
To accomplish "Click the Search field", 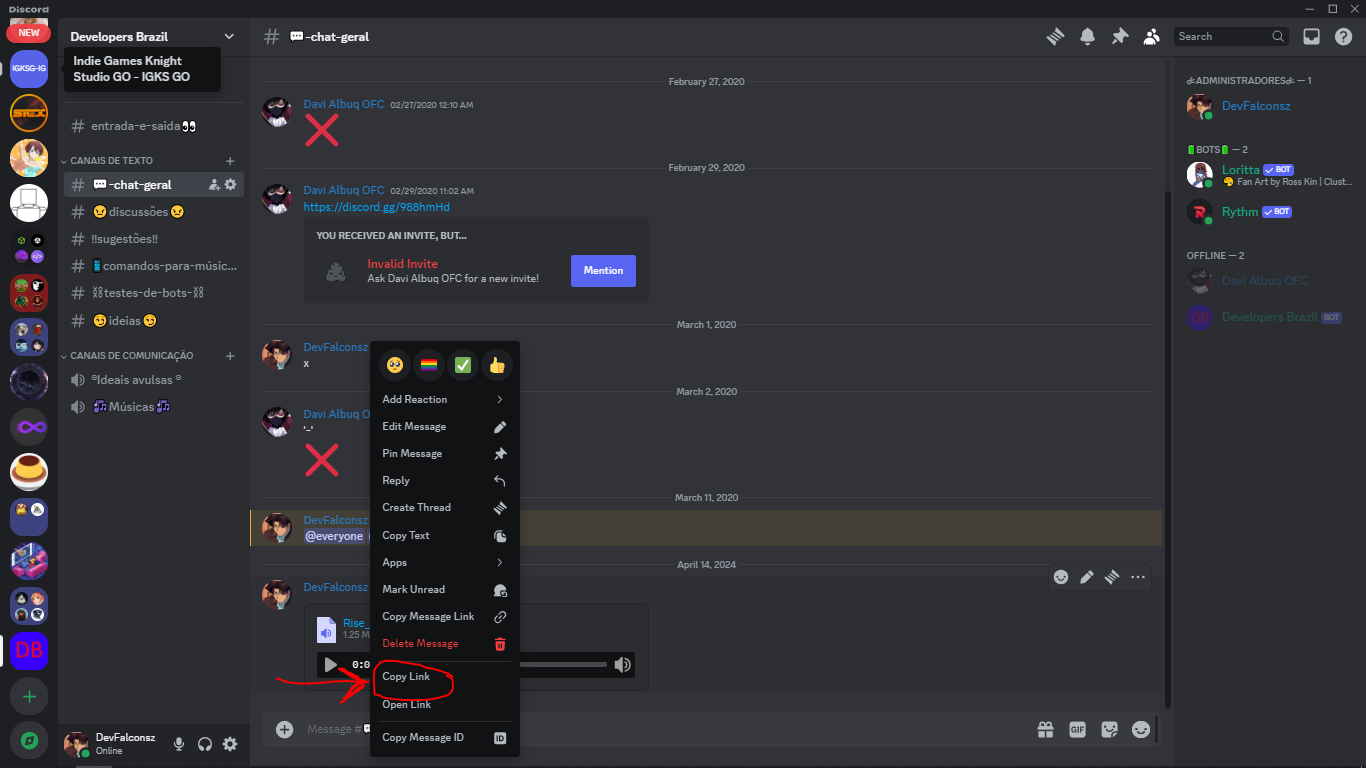I will [x=1231, y=36].
